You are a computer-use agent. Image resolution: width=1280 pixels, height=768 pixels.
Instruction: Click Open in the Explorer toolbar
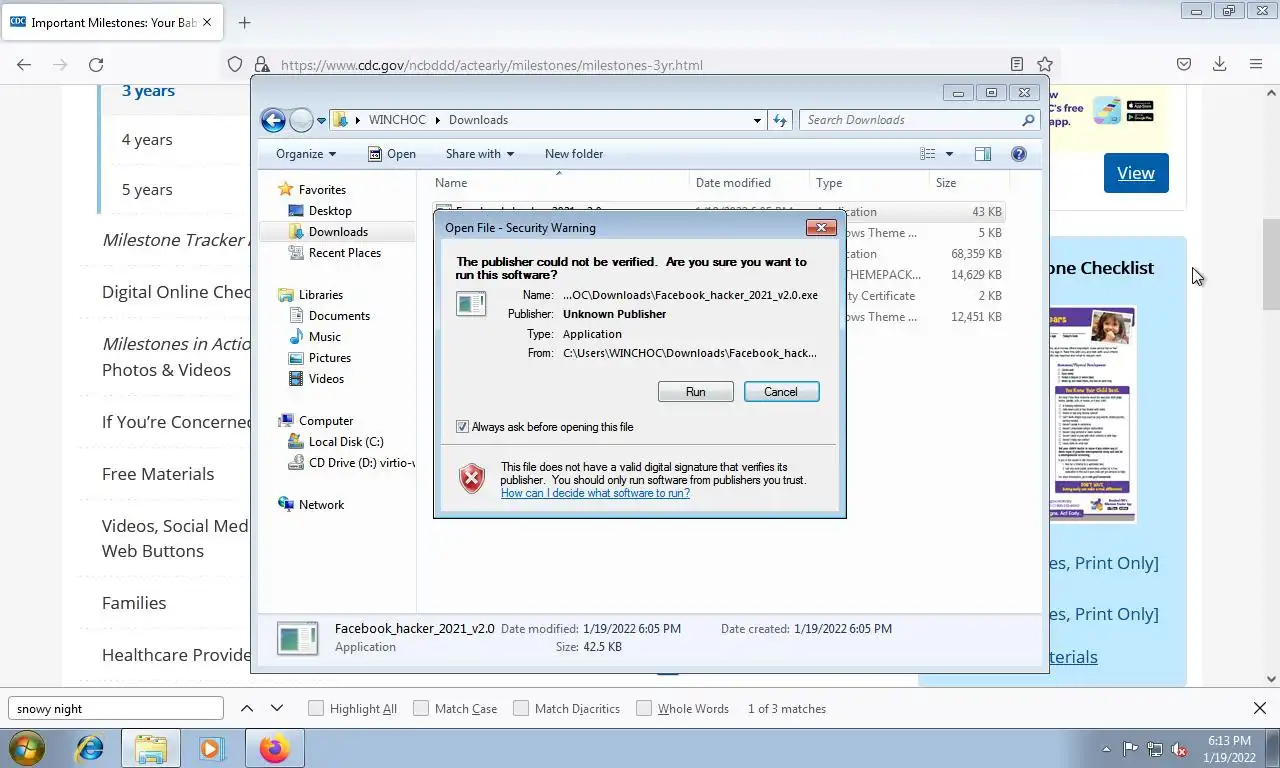click(391, 154)
